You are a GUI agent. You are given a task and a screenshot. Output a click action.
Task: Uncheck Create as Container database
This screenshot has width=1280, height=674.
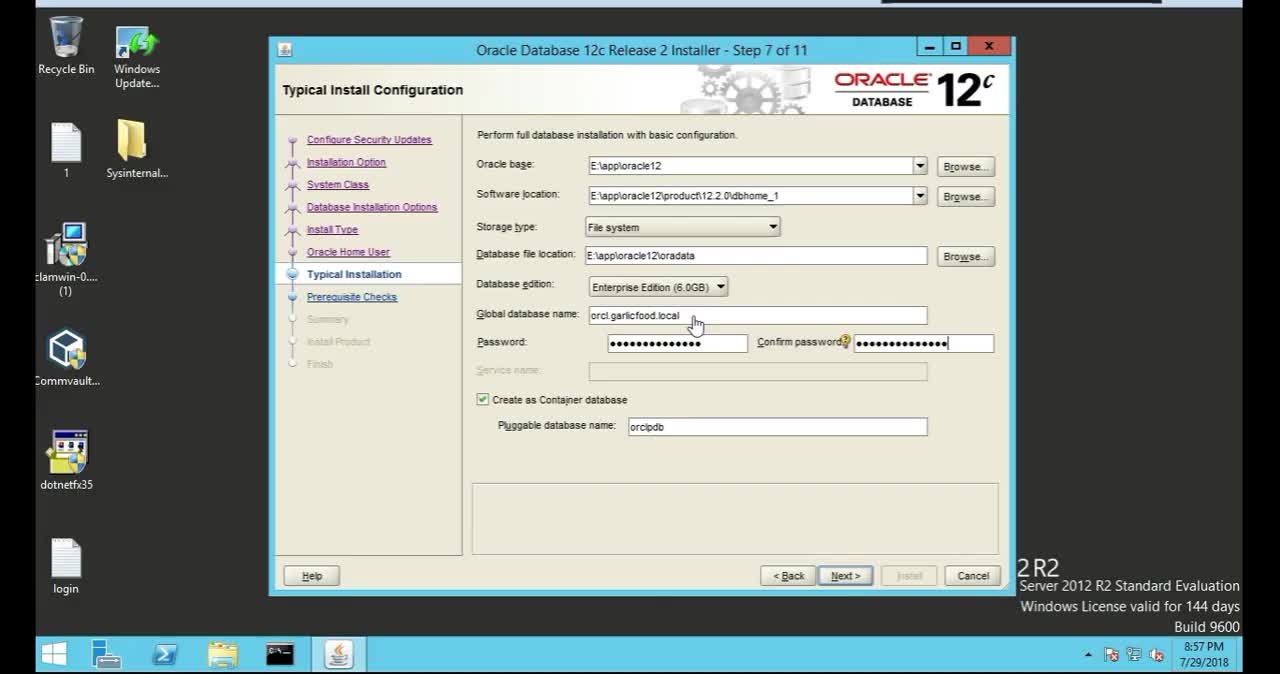pos(483,399)
